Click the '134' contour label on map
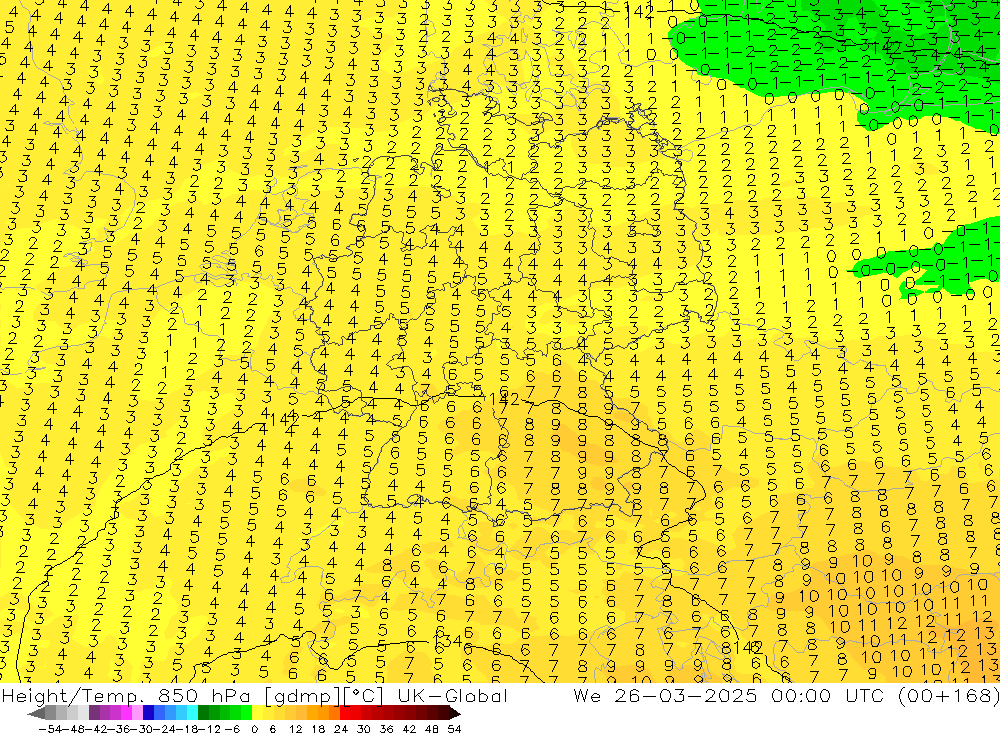1000x733 pixels. coord(449,640)
